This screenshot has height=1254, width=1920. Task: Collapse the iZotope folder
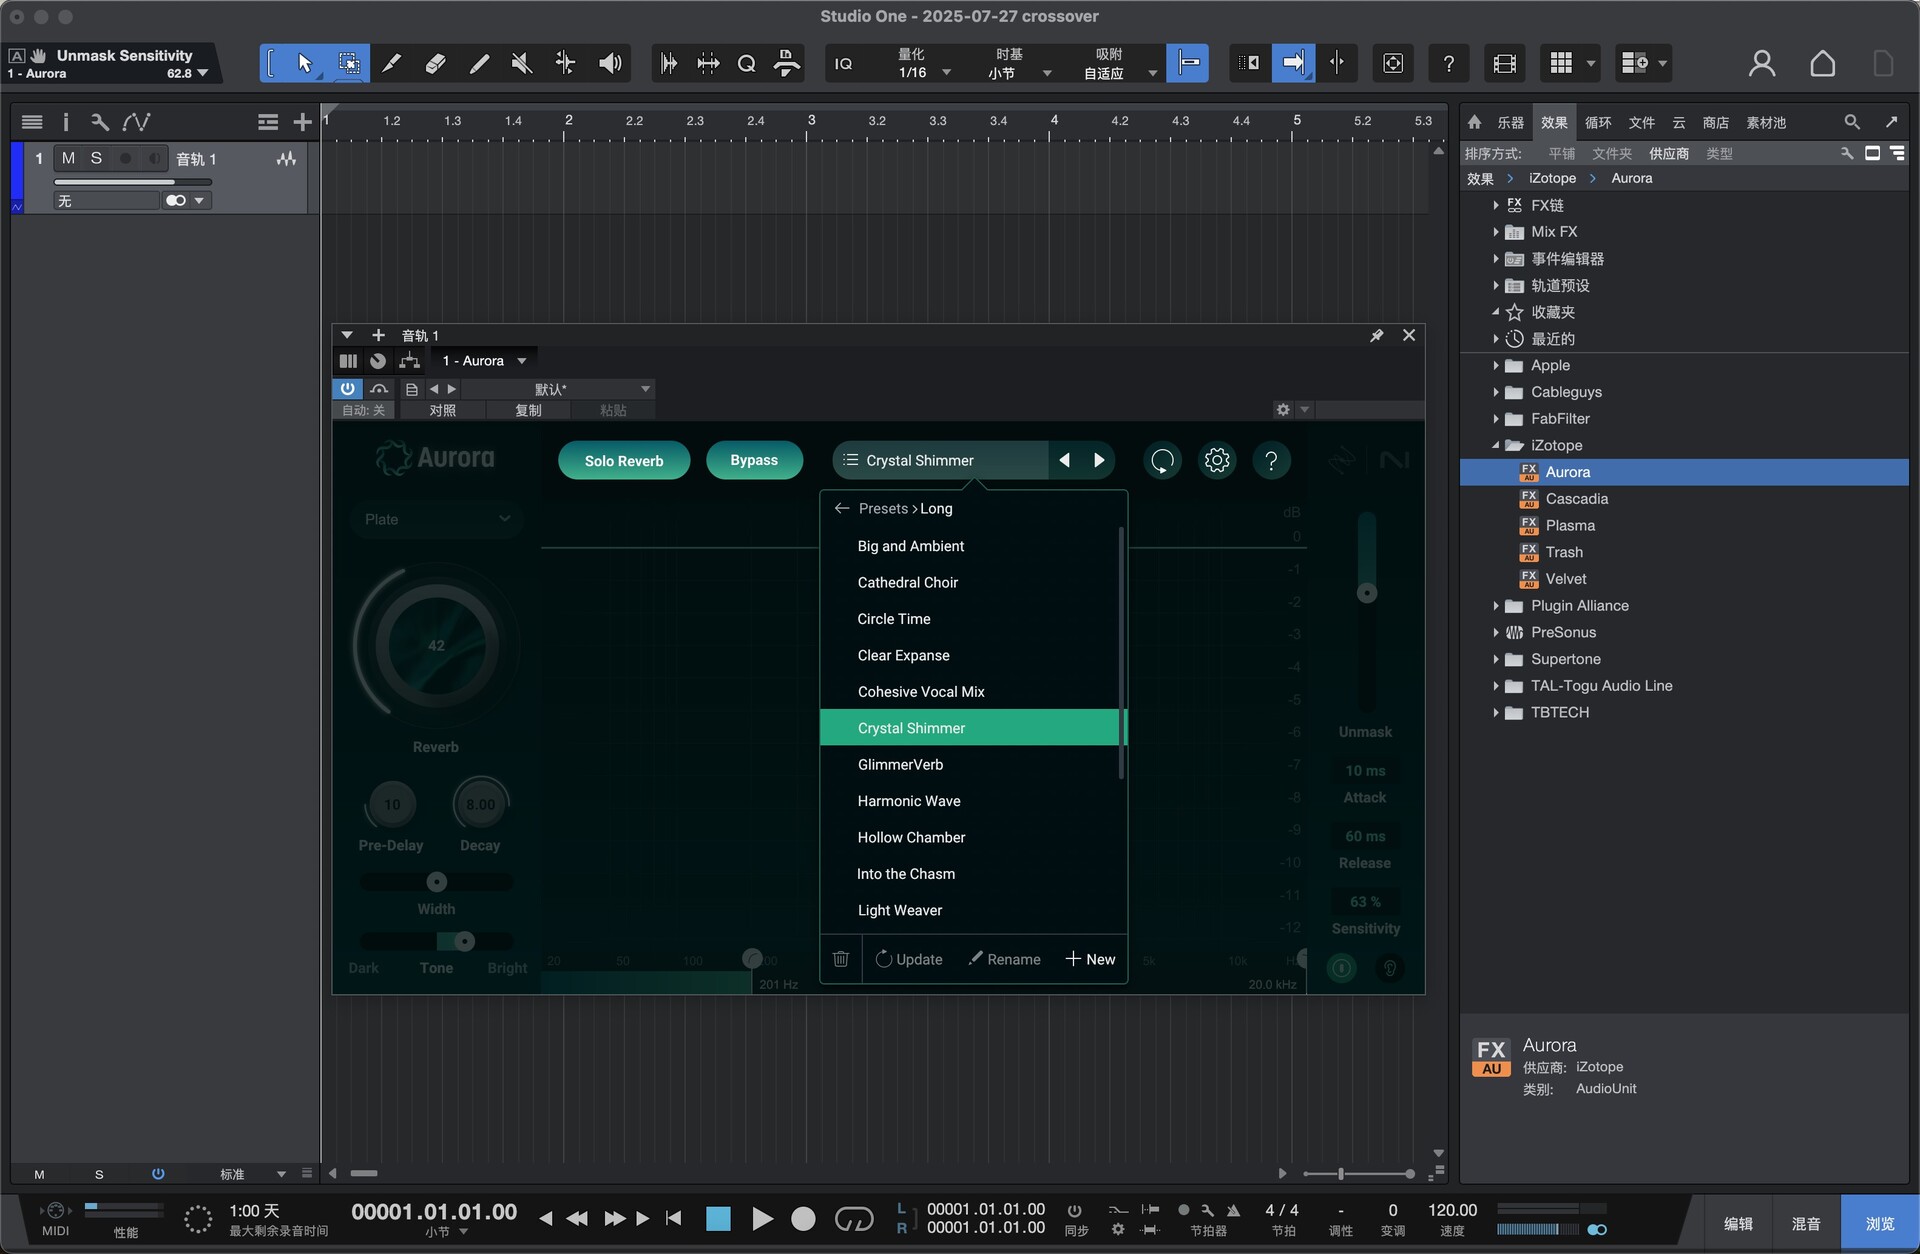coord(1496,445)
